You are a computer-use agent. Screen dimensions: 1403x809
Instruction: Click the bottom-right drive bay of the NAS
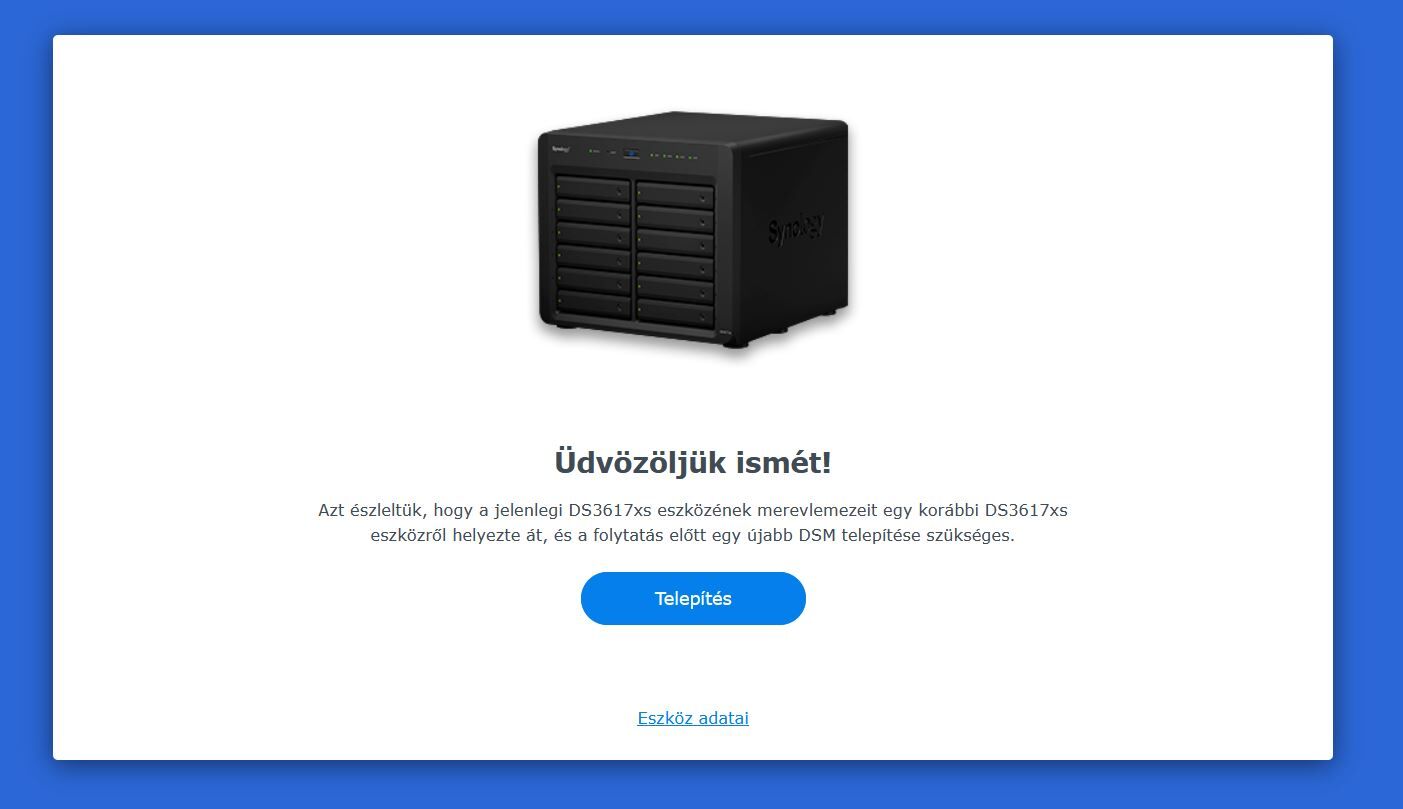[675, 313]
